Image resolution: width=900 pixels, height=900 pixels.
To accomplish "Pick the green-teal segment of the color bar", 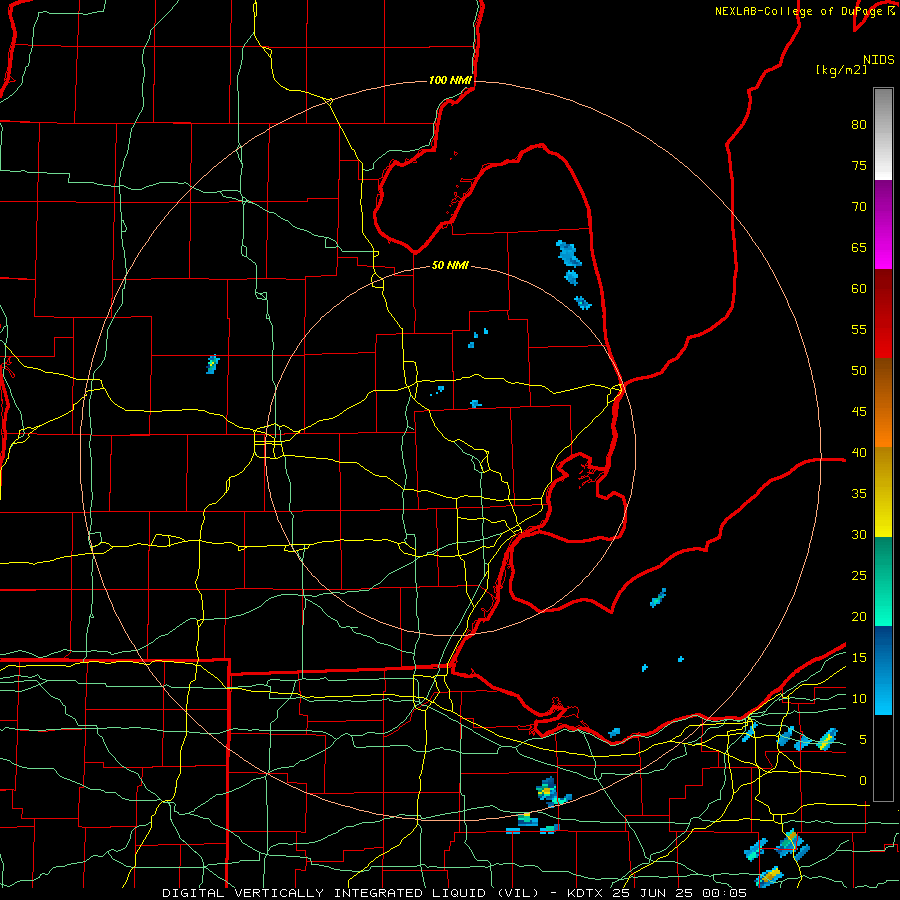I will click(x=883, y=581).
